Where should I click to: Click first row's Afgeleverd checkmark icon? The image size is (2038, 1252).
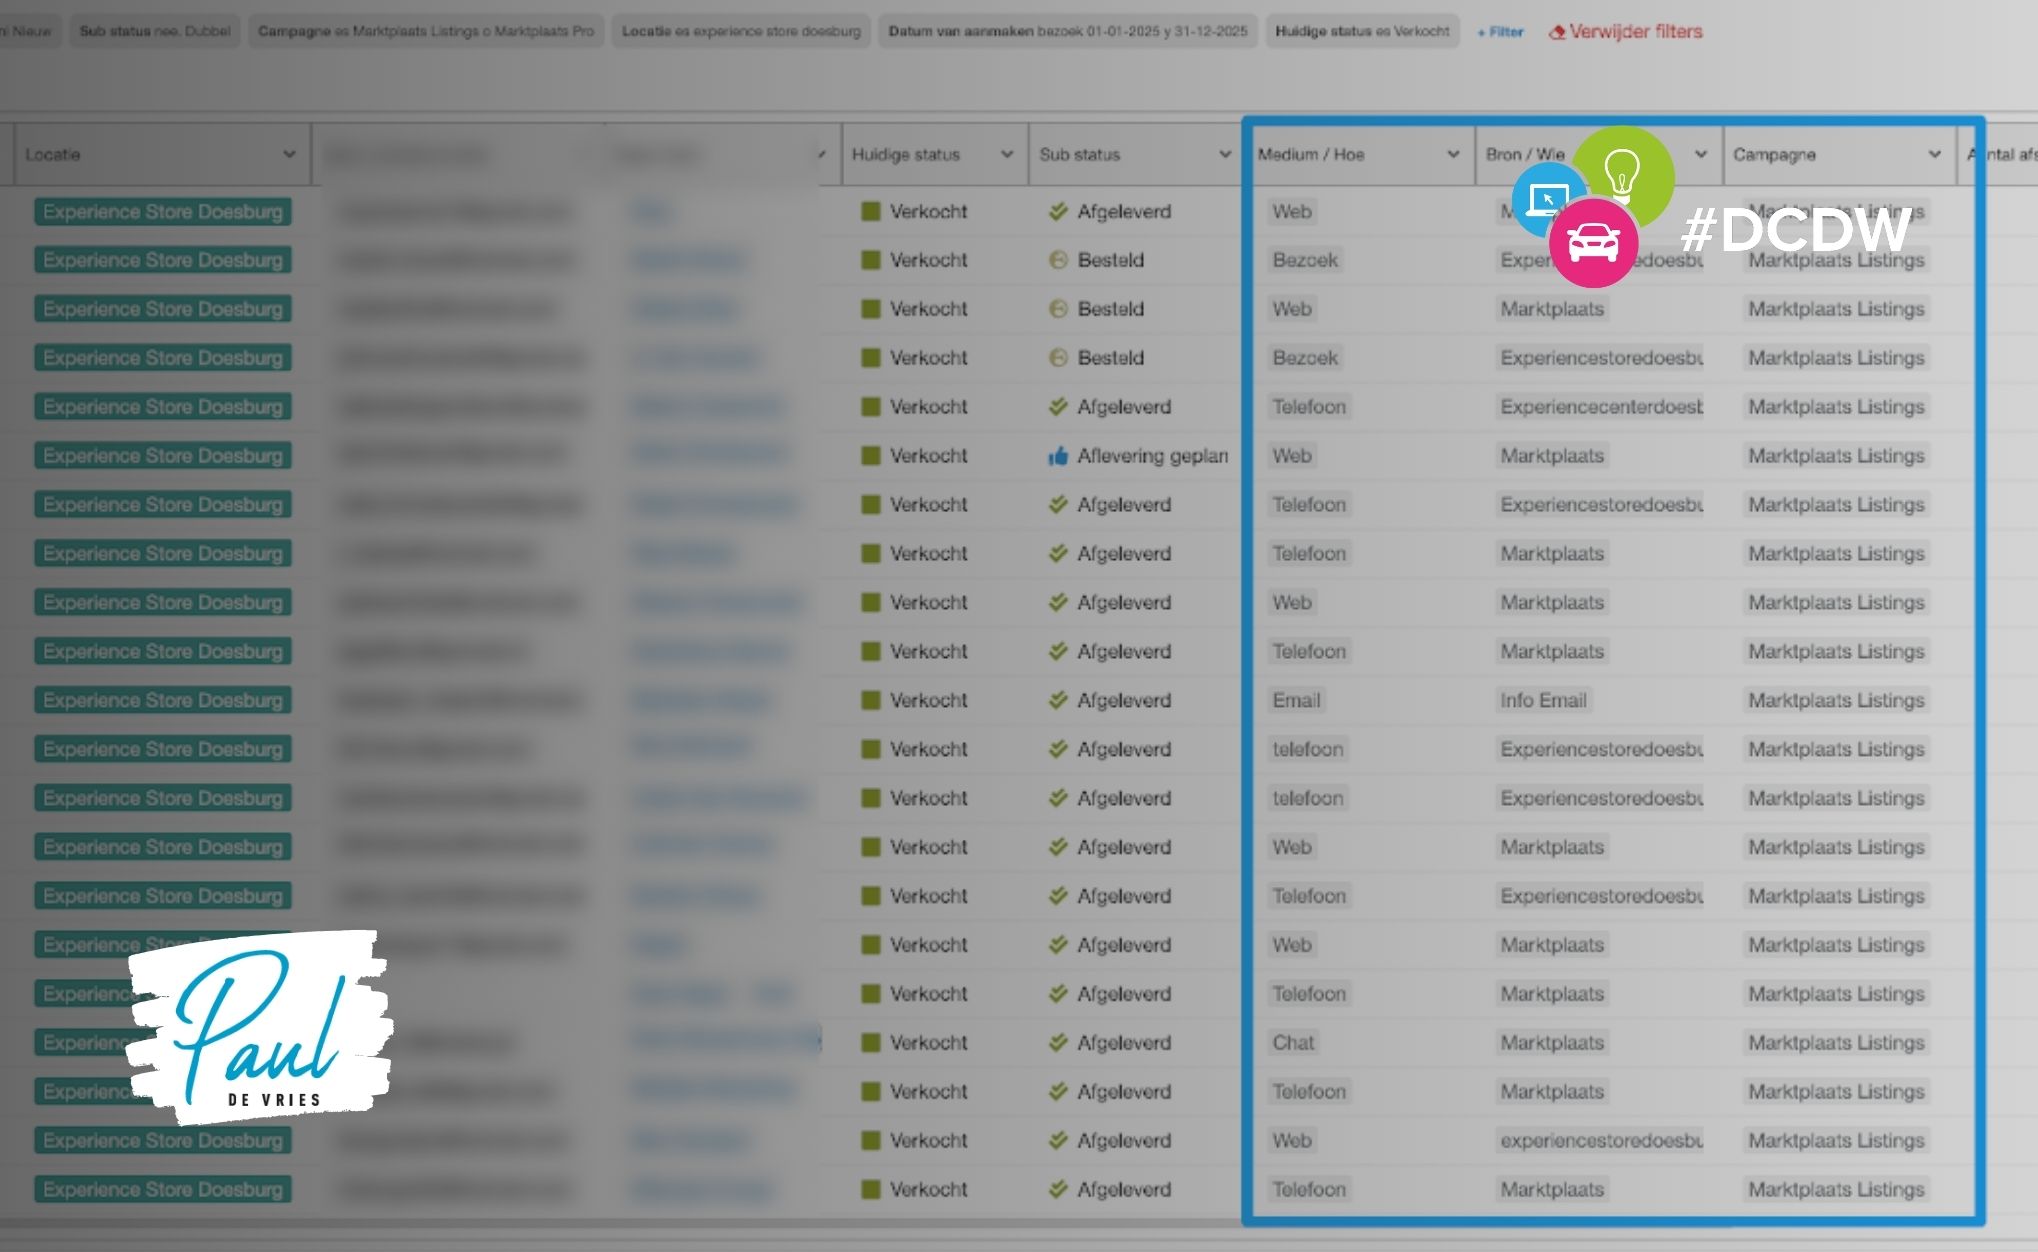point(1057,211)
